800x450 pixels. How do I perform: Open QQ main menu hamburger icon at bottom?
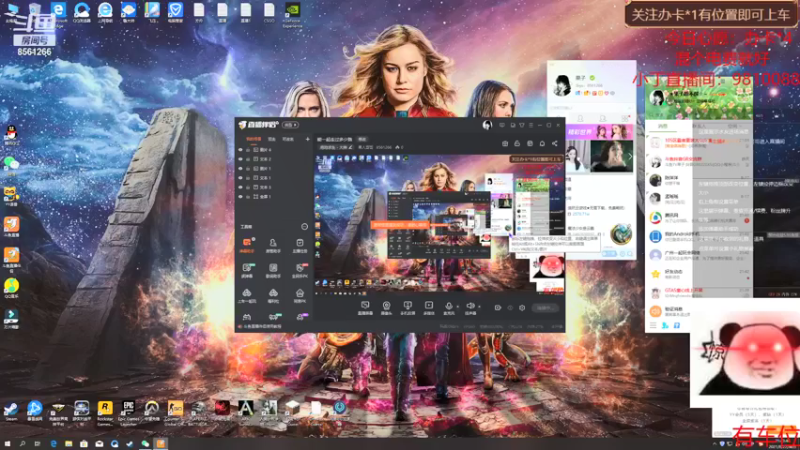[x=653, y=325]
